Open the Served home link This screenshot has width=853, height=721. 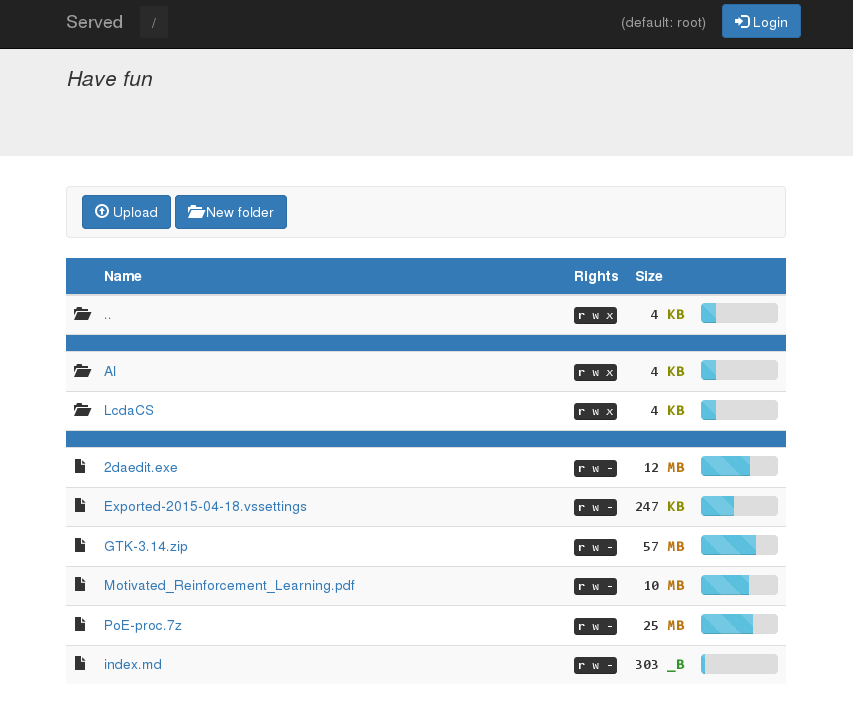pos(95,22)
